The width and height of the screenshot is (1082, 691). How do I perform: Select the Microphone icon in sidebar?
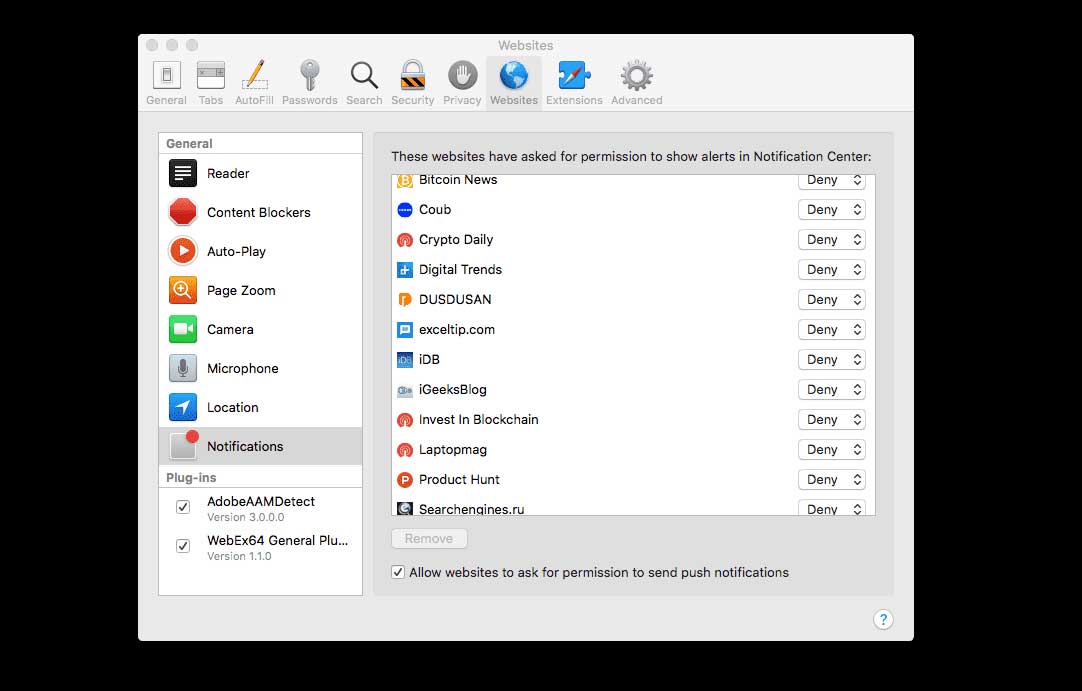pyautogui.click(x=183, y=368)
